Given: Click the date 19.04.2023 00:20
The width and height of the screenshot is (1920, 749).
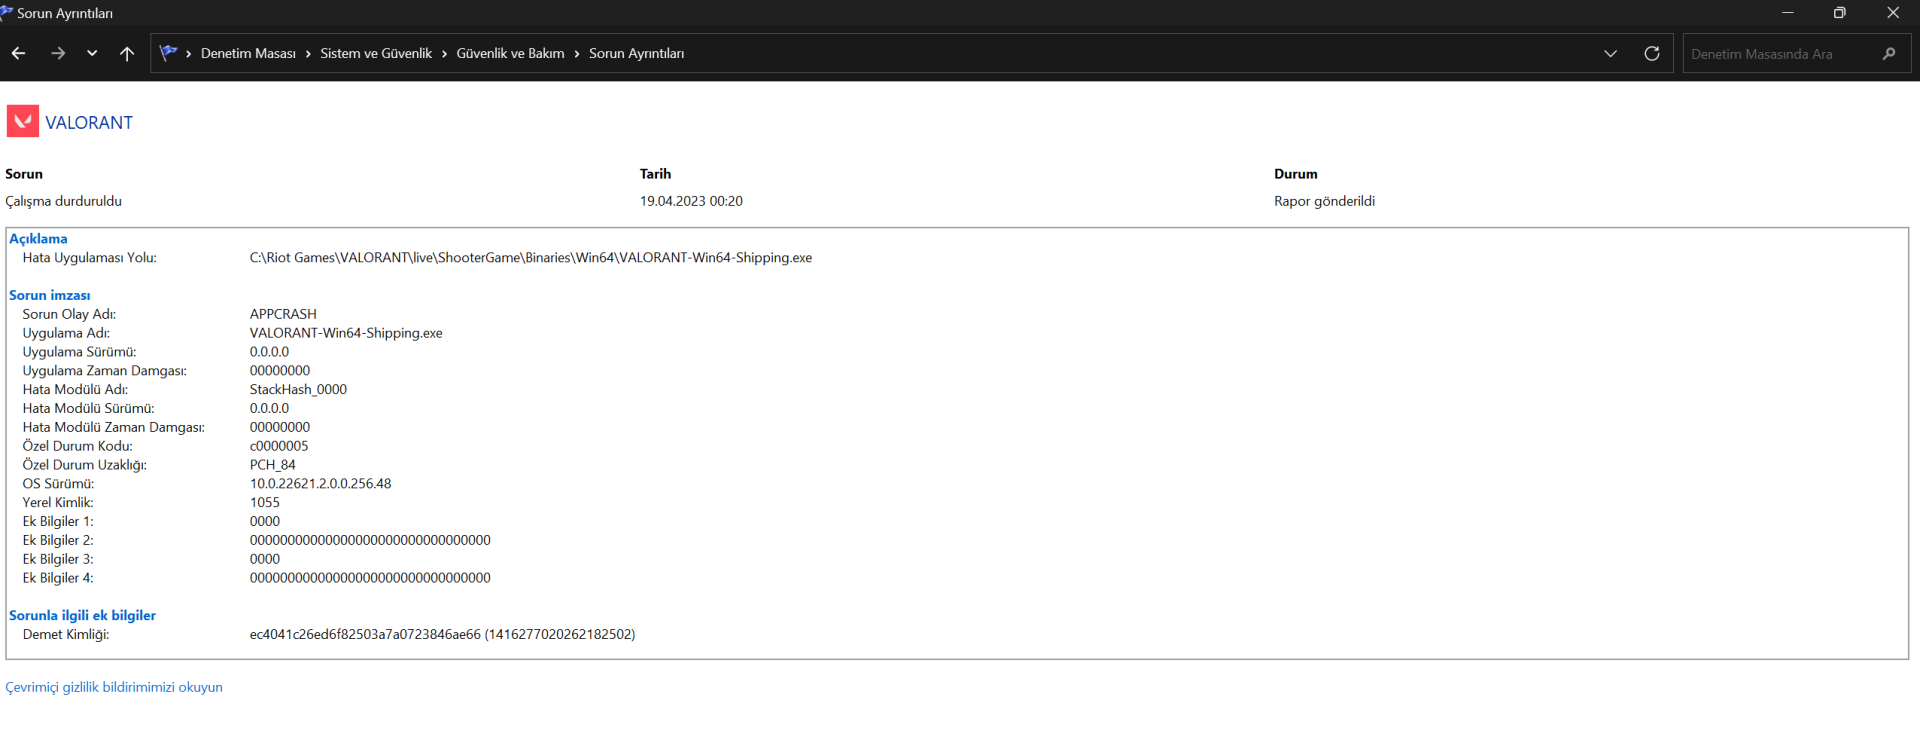Looking at the screenshot, I should (x=691, y=201).
